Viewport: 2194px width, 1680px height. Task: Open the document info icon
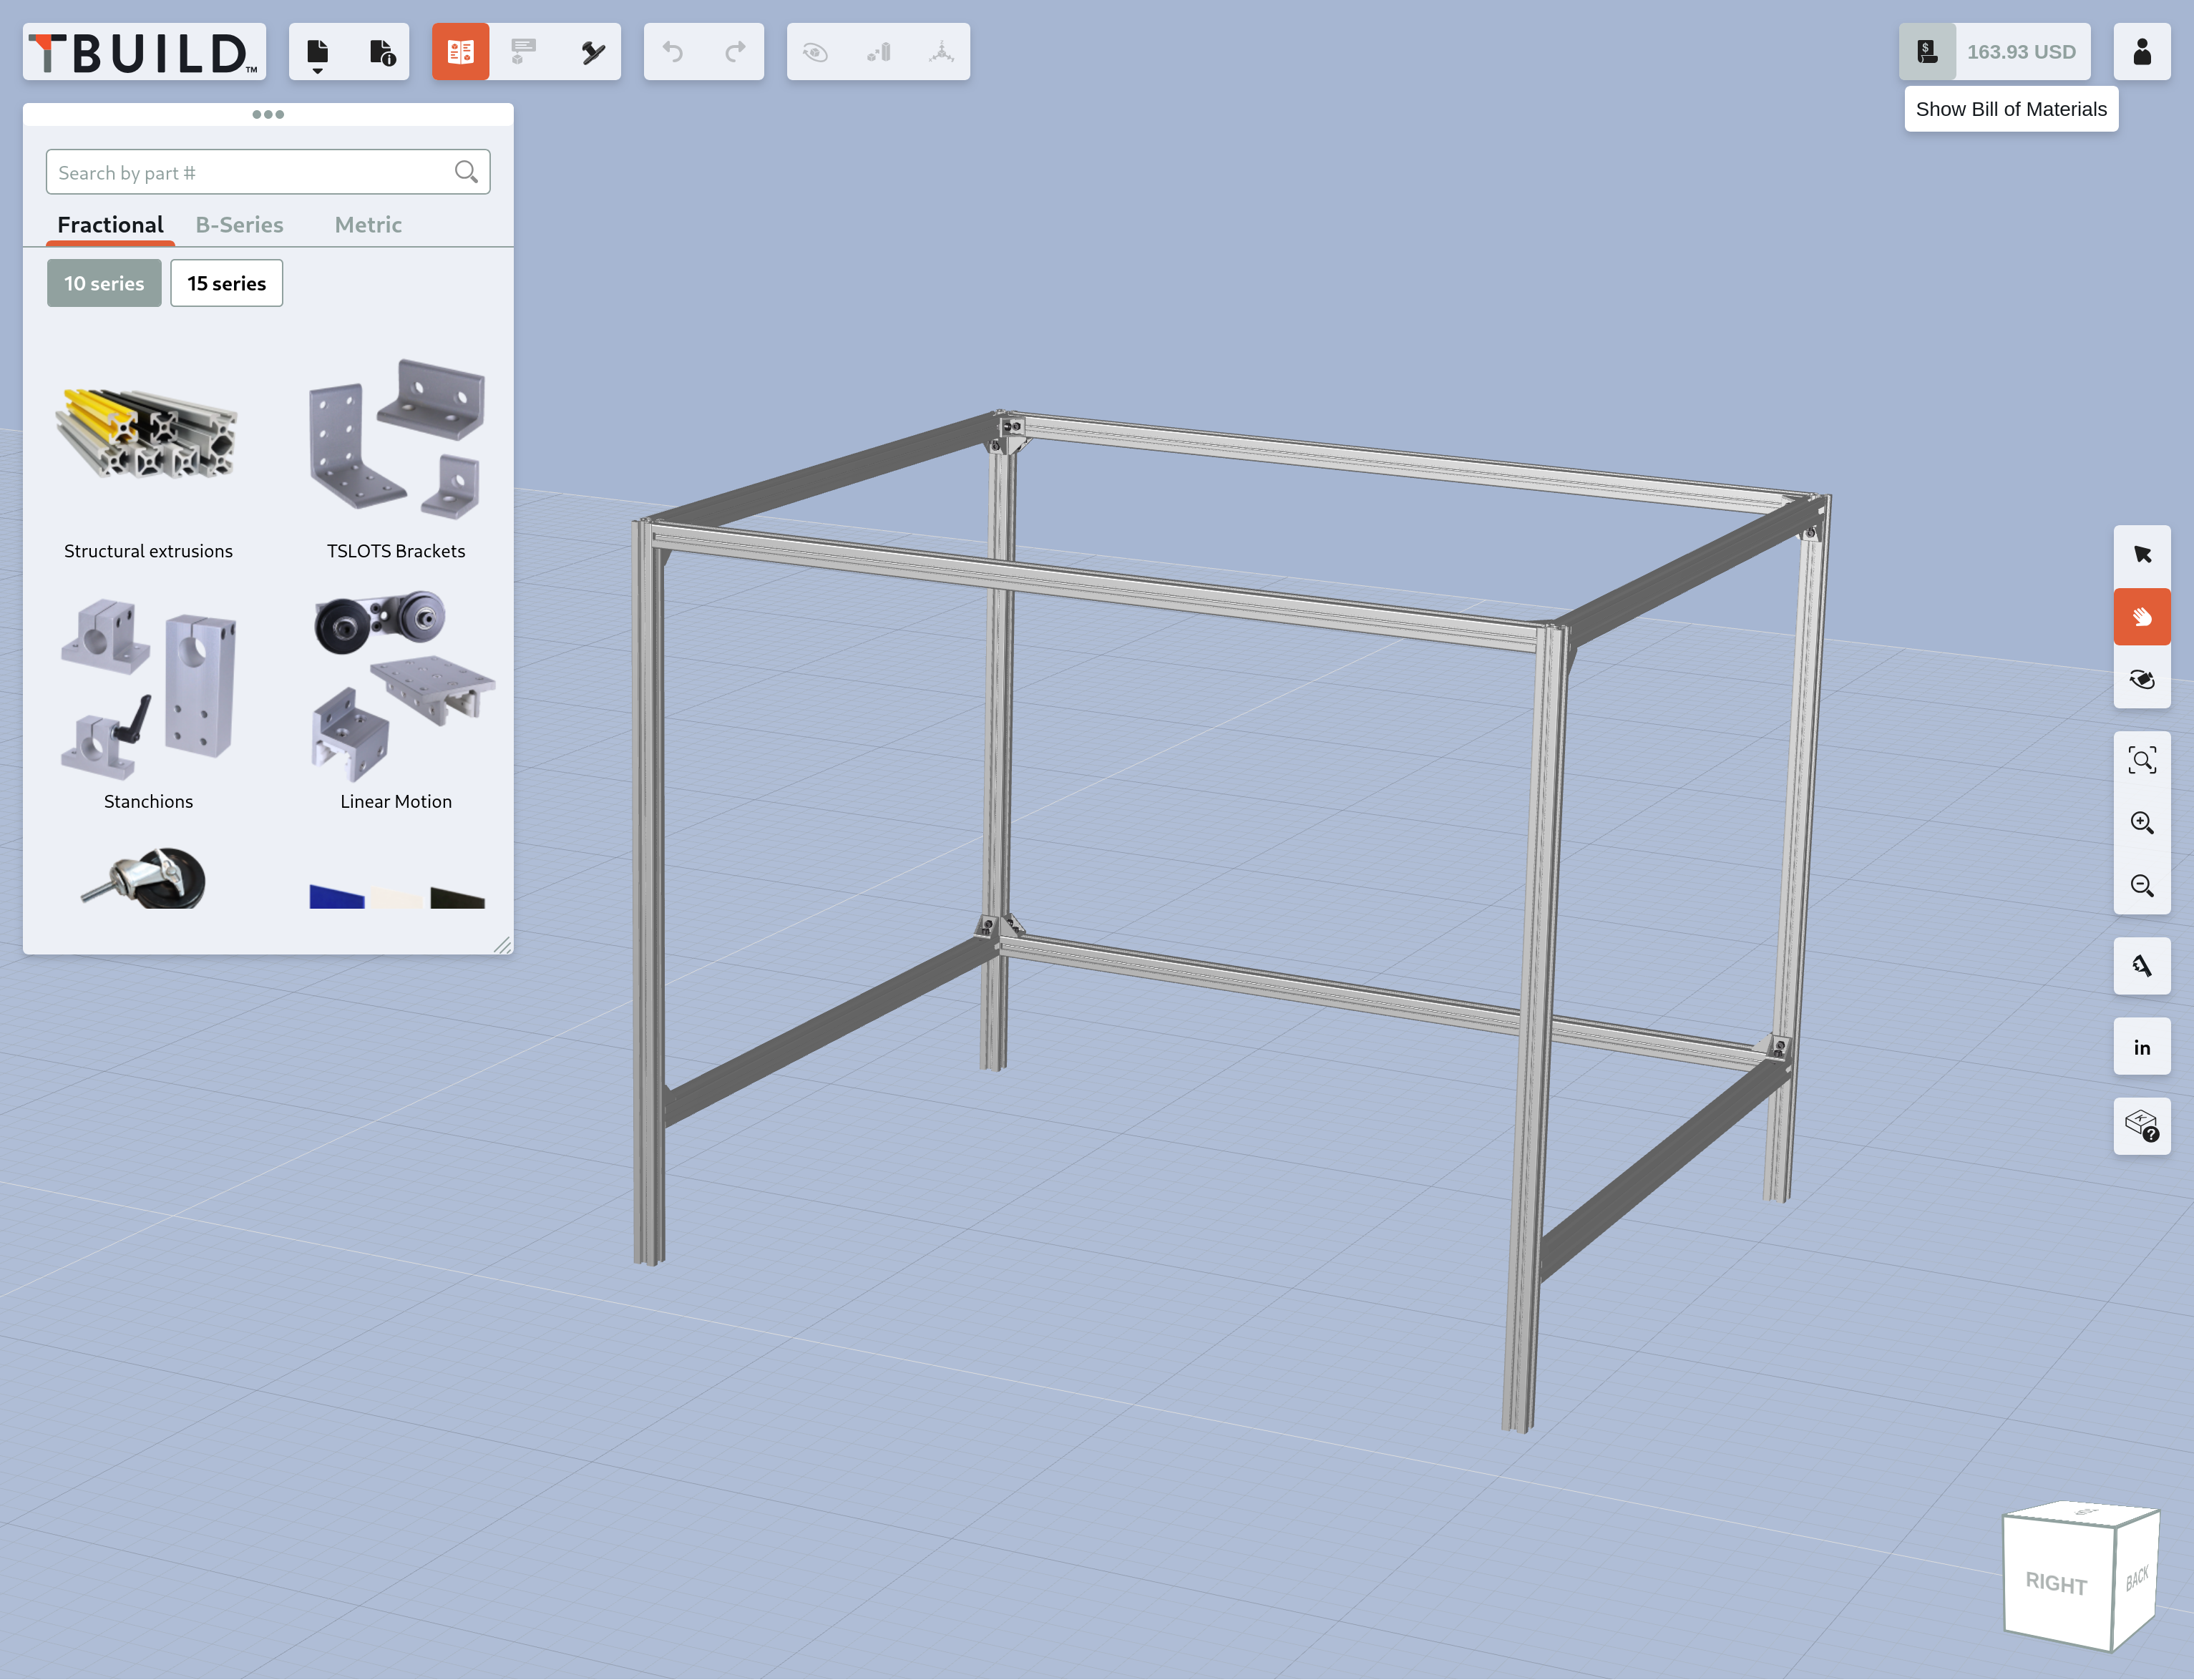(381, 52)
